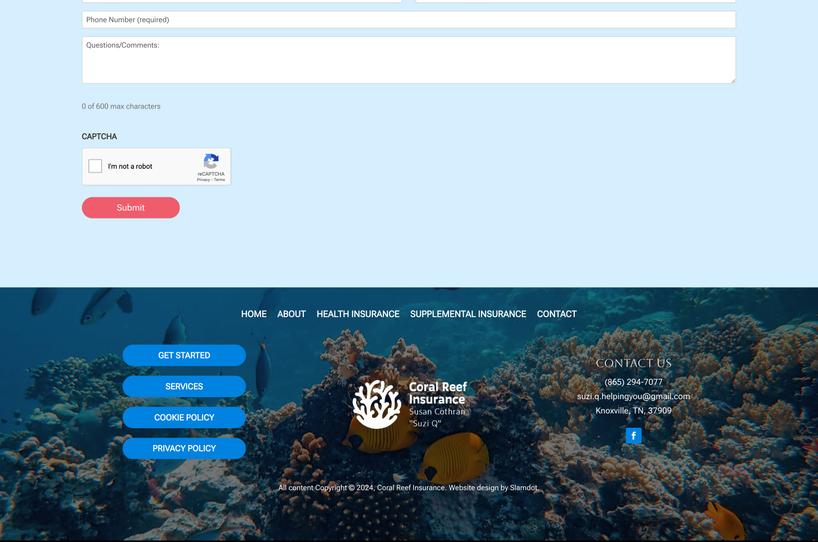Open SUPPLEMENTAL INSURANCE footer menu item
Screen dimensions: 818x542
pos(468,314)
